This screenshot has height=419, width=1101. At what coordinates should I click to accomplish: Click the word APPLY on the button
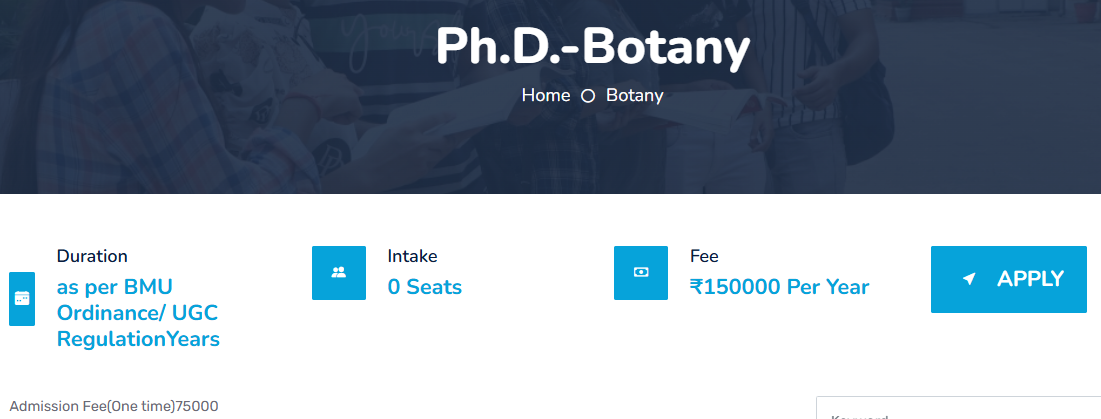1030,279
